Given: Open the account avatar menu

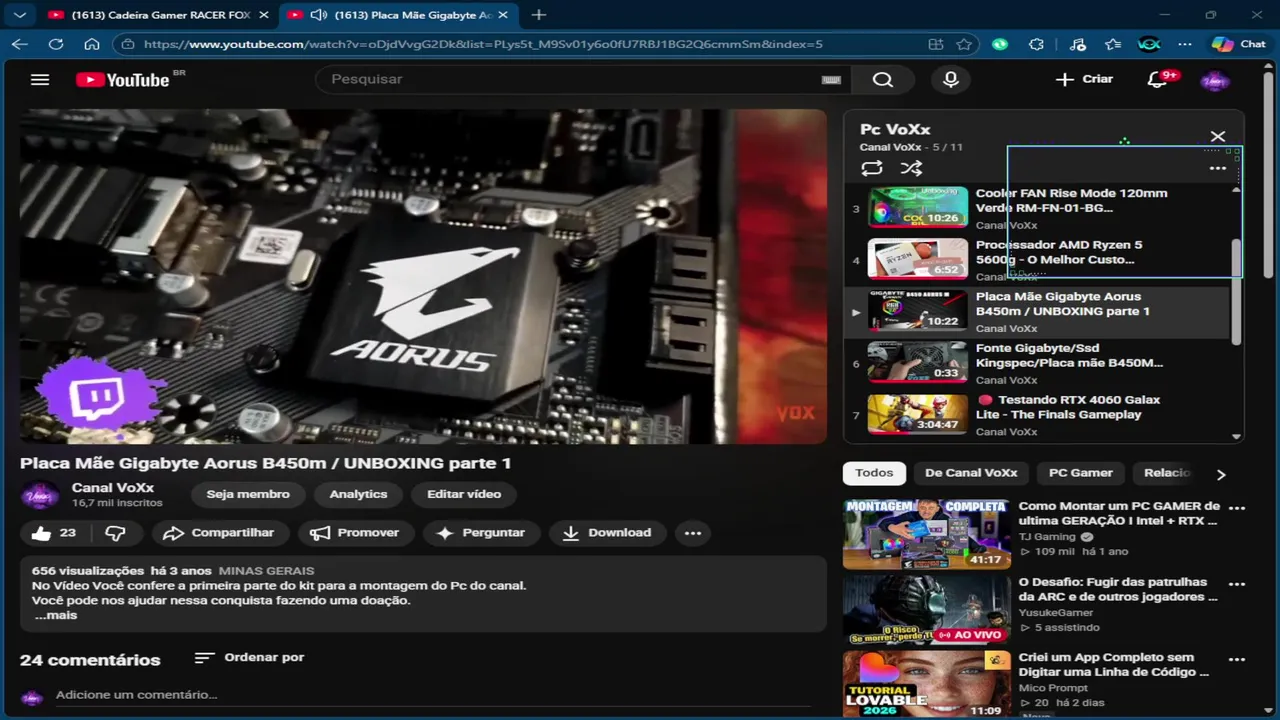Looking at the screenshot, I should pos(1214,80).
